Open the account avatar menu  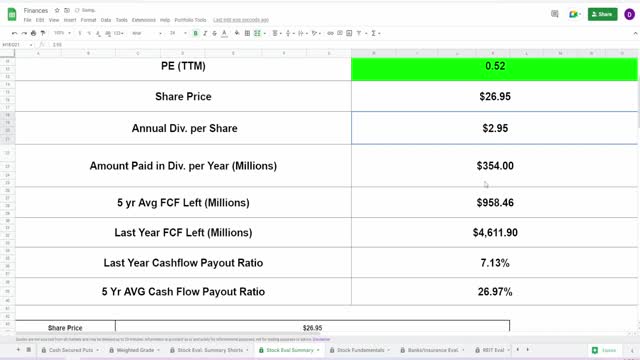coord(629,14)
